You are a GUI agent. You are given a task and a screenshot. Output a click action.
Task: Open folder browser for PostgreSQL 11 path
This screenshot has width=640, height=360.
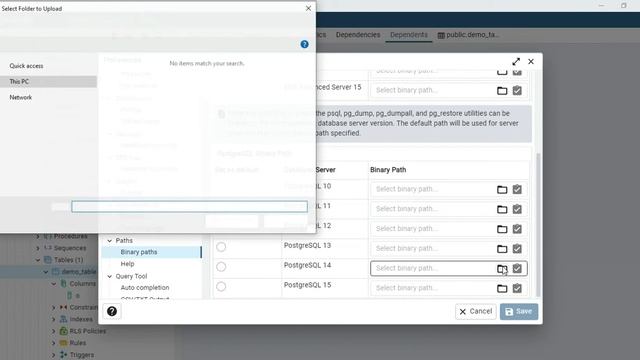[x=502, y=209]
